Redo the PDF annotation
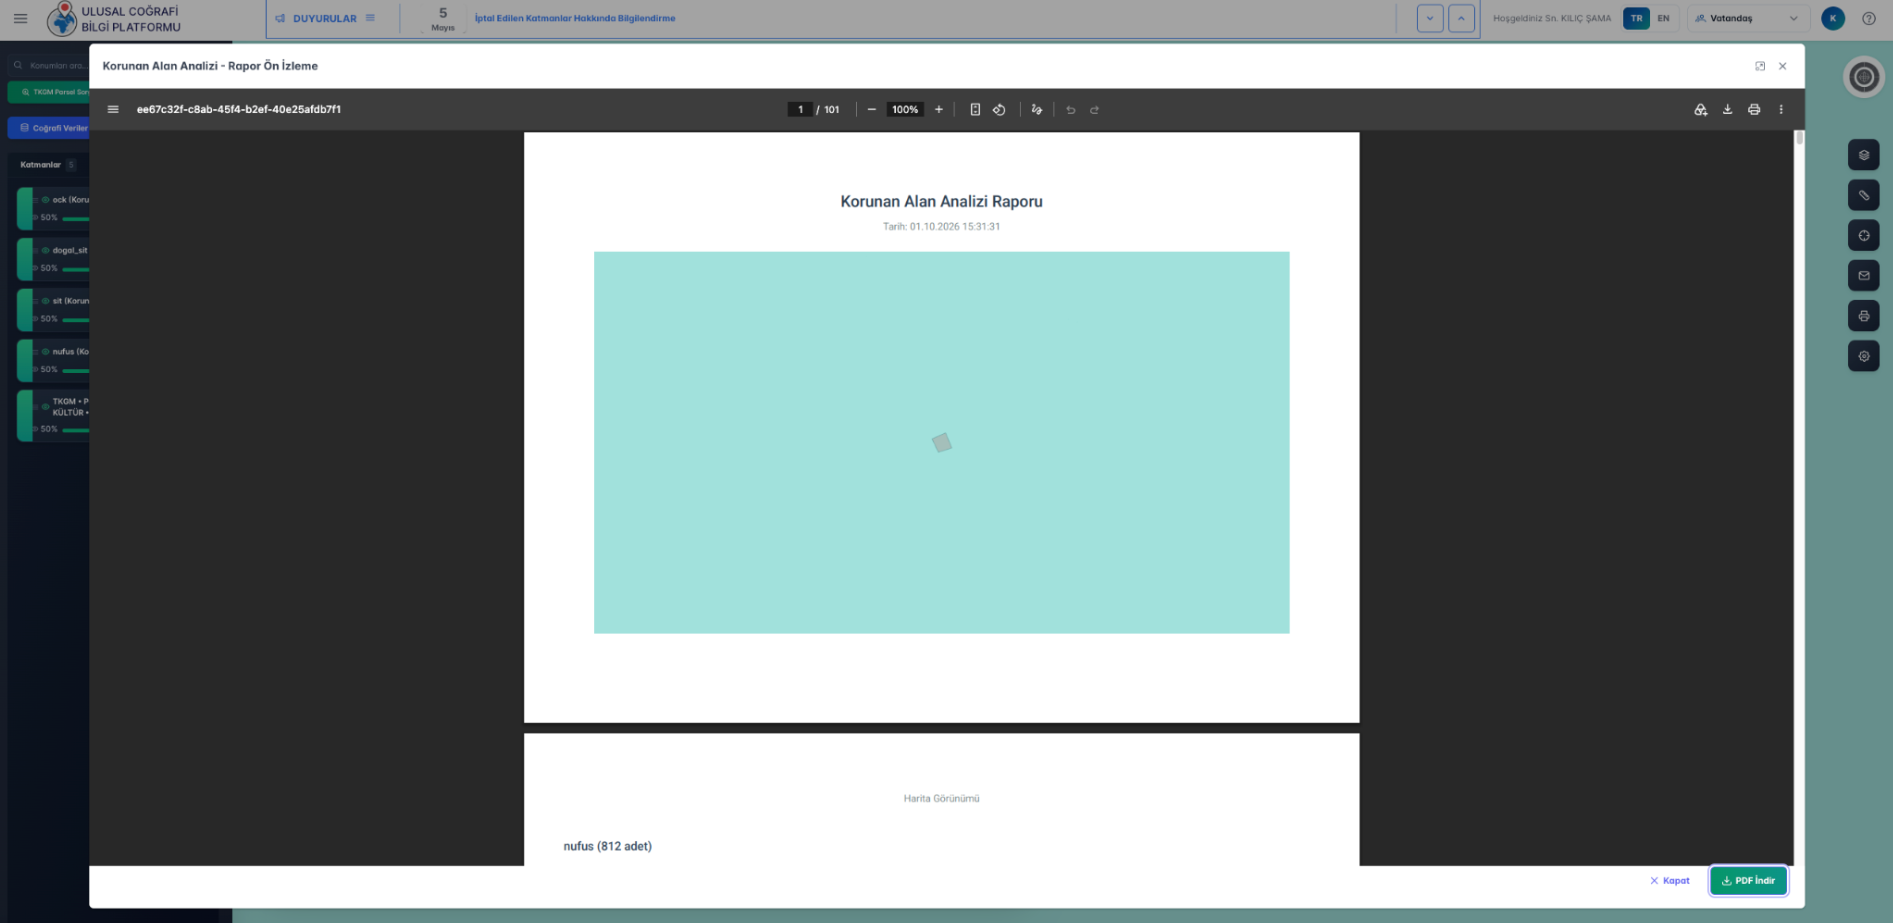The image size is (1893, 923). [x=1095, y=110]
